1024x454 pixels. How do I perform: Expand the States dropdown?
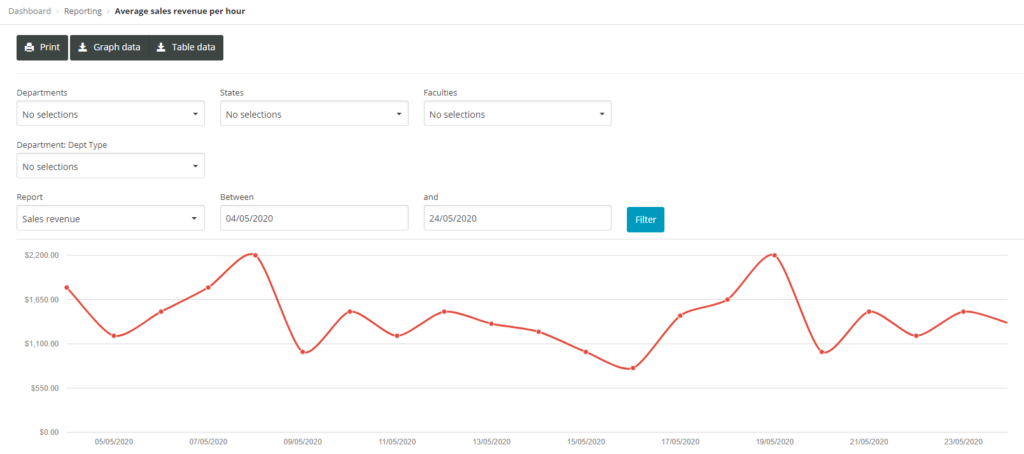tap(314, 114)
